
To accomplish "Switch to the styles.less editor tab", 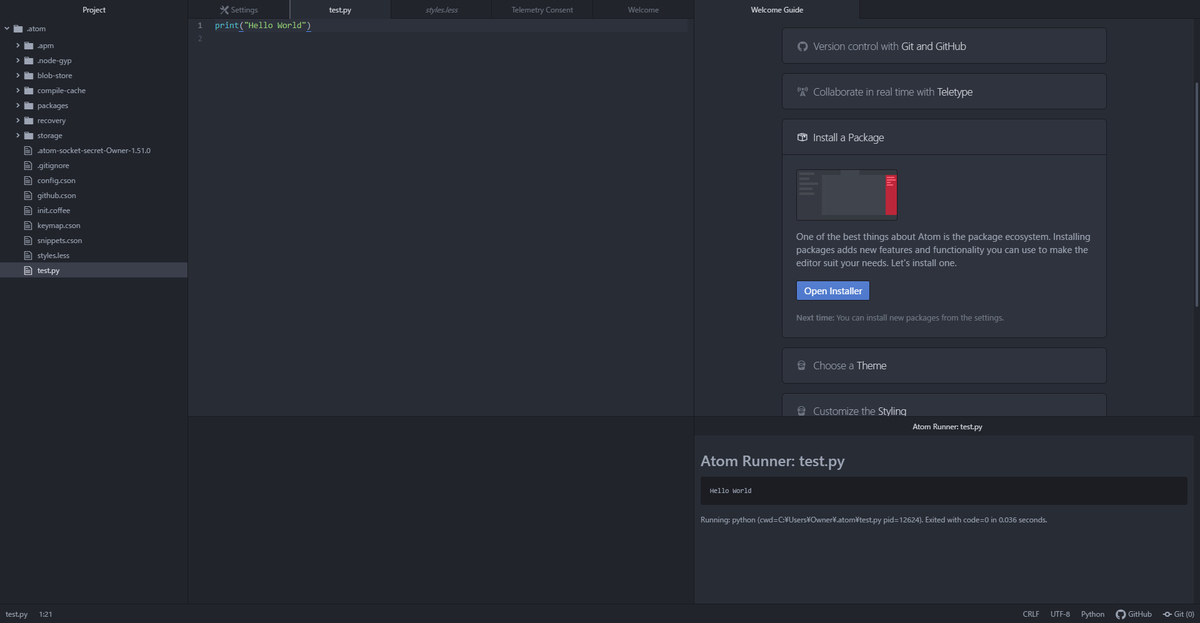I will click(441, 10).
